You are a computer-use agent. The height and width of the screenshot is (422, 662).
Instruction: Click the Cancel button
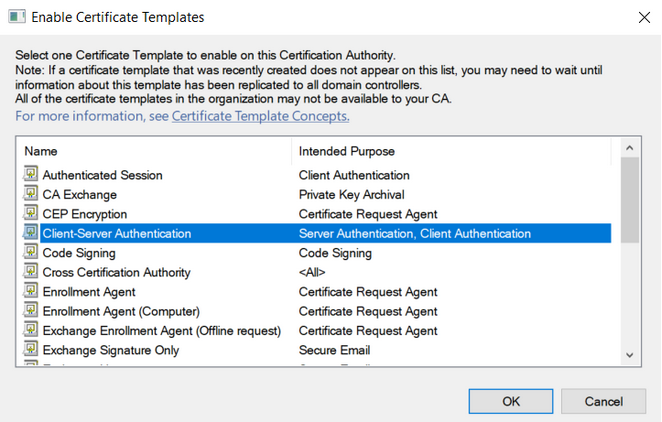point(604,401)
